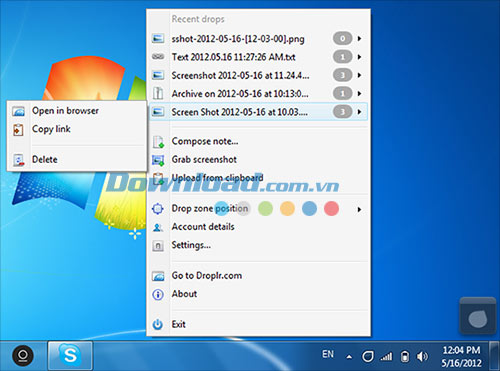Screen dimensions: 500x371
Task: Expand submenu arrow for Text 2012.05.16 txt
Action: (359, 57)
